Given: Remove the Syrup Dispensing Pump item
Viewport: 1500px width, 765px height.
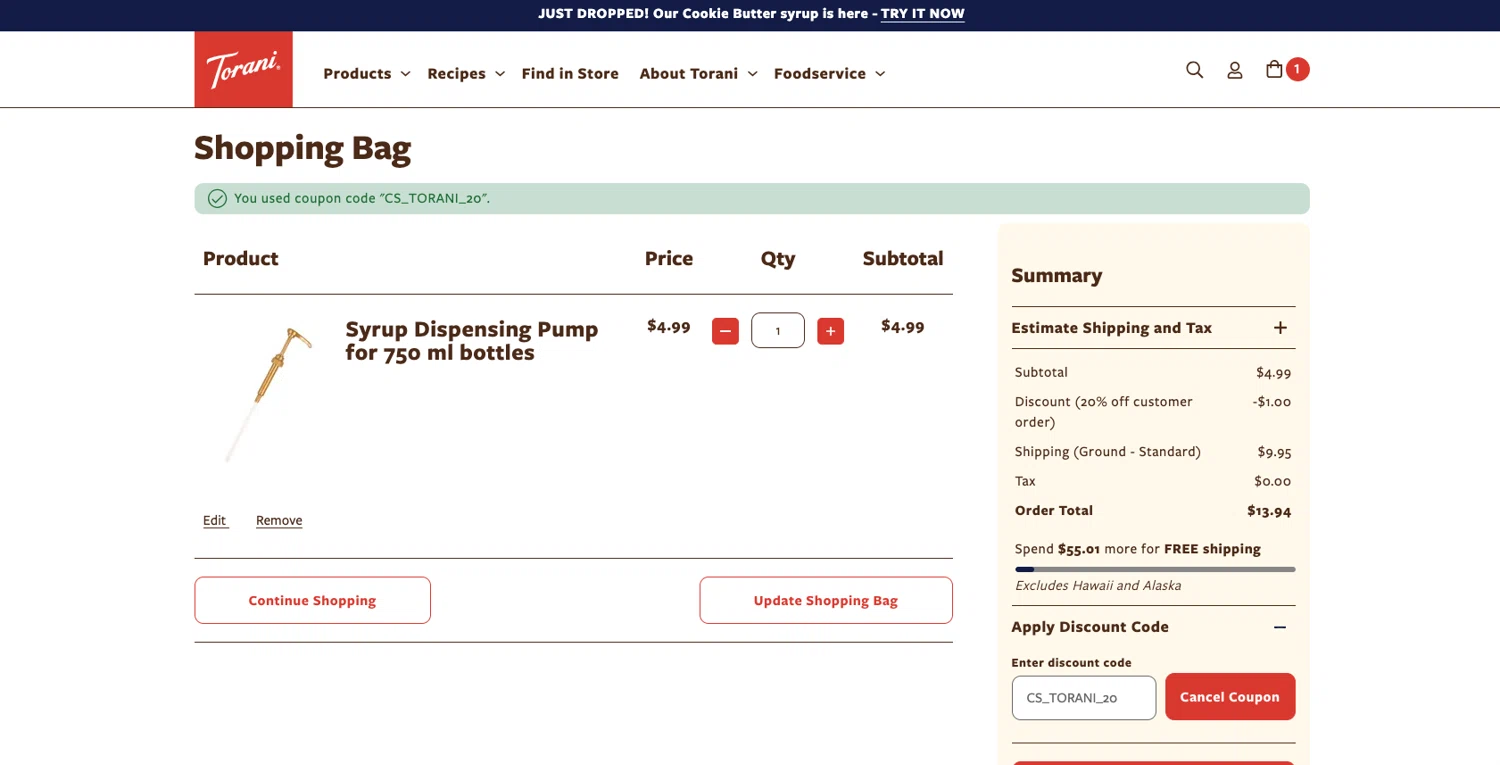Looking at the screenshot, I should 279,520.
